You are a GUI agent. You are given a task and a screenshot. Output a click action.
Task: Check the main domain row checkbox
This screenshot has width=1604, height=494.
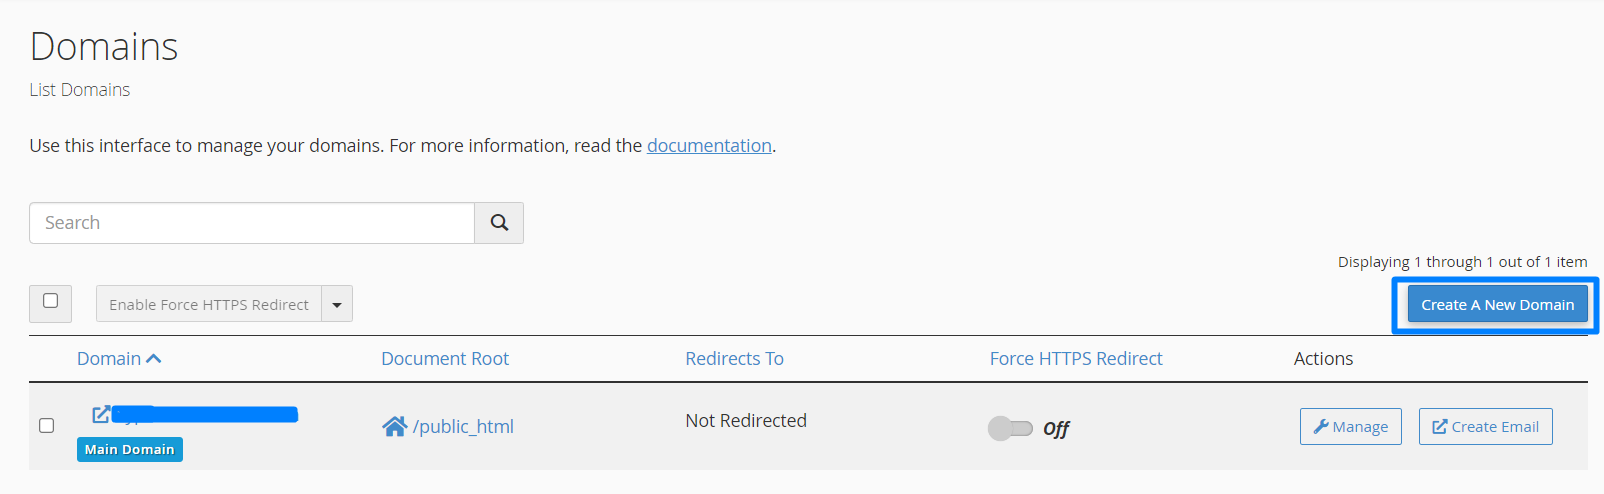[x=47, y=426]
